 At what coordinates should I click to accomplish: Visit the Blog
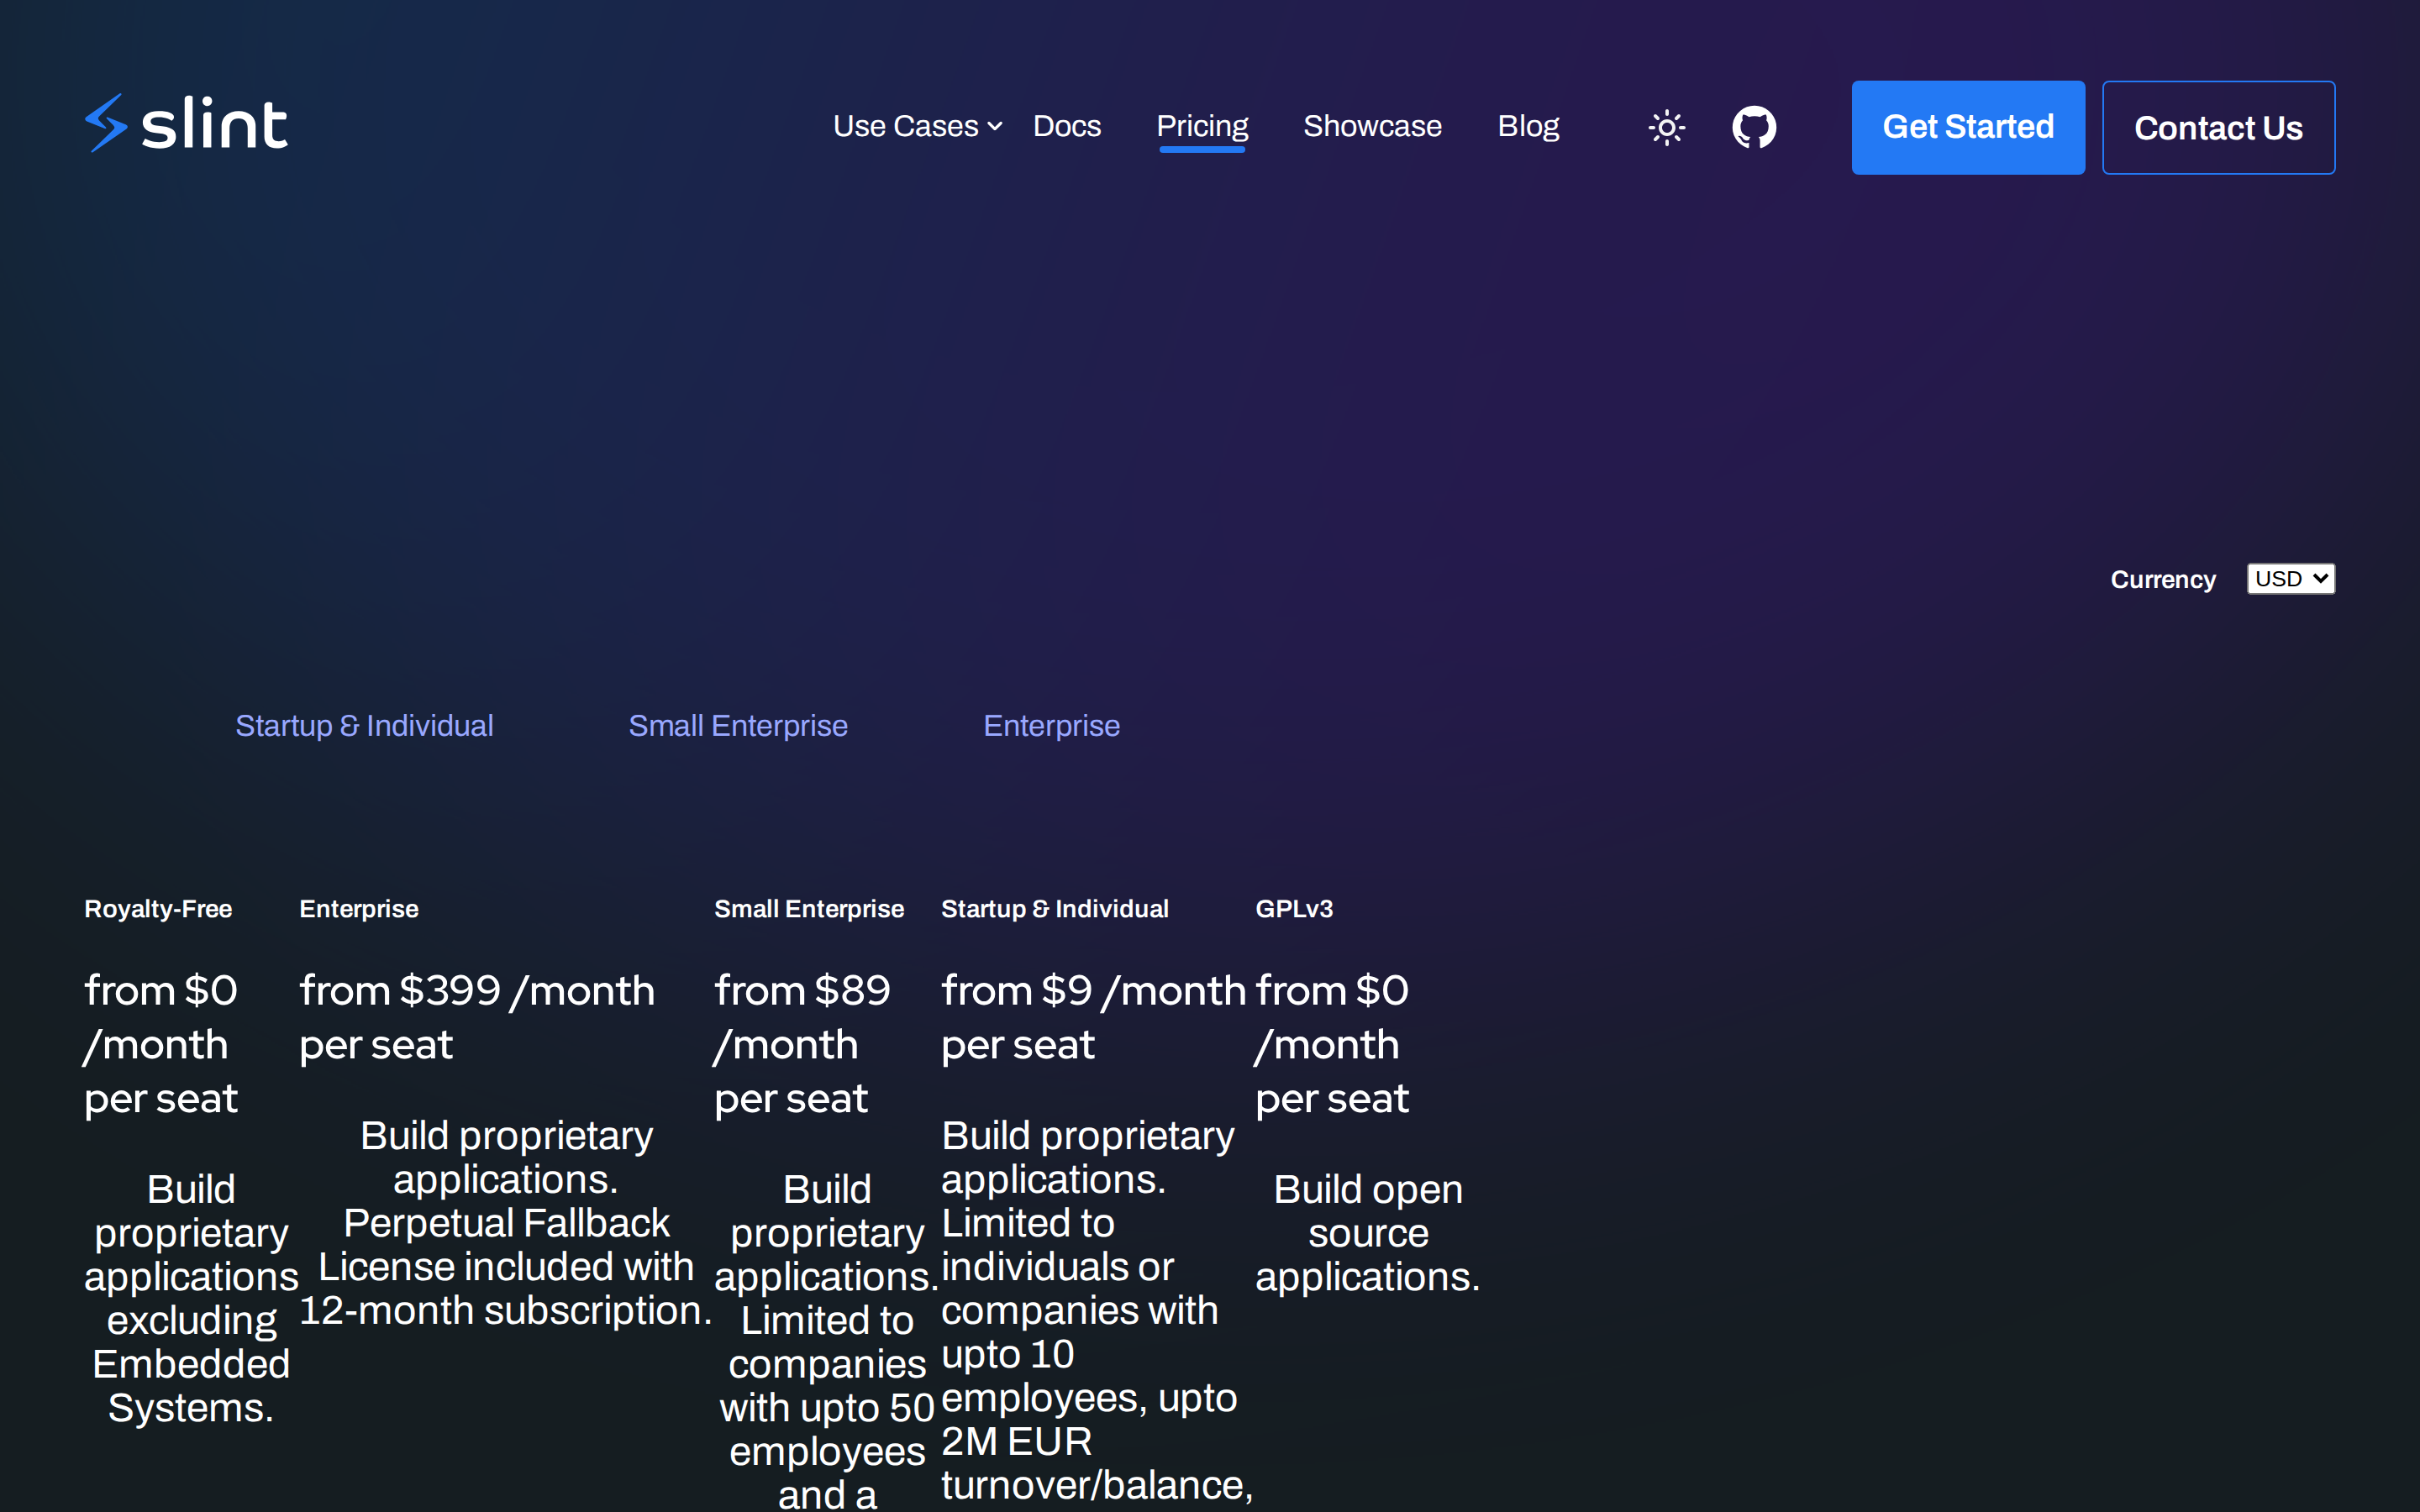tap(1528, 126)
